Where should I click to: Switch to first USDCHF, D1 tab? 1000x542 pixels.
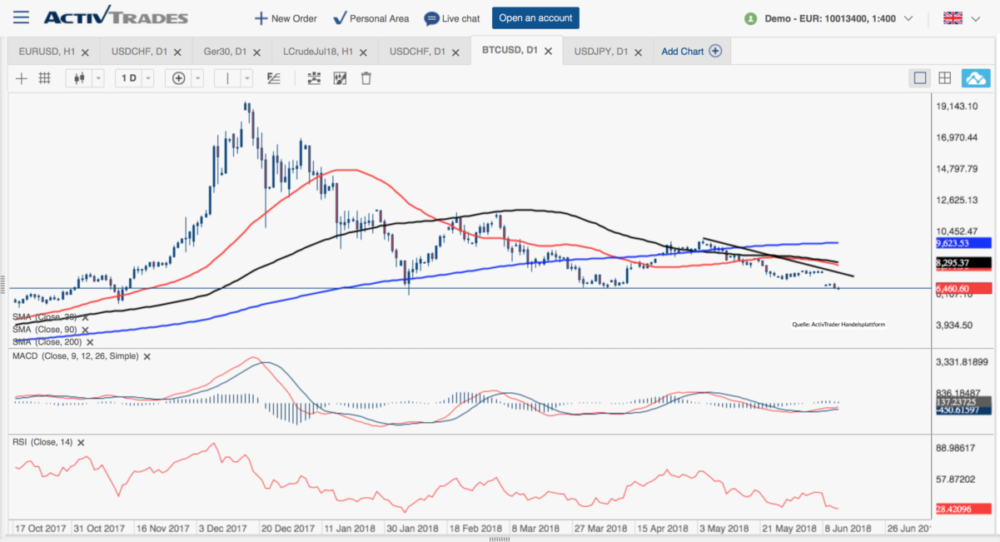pos(139,52)
